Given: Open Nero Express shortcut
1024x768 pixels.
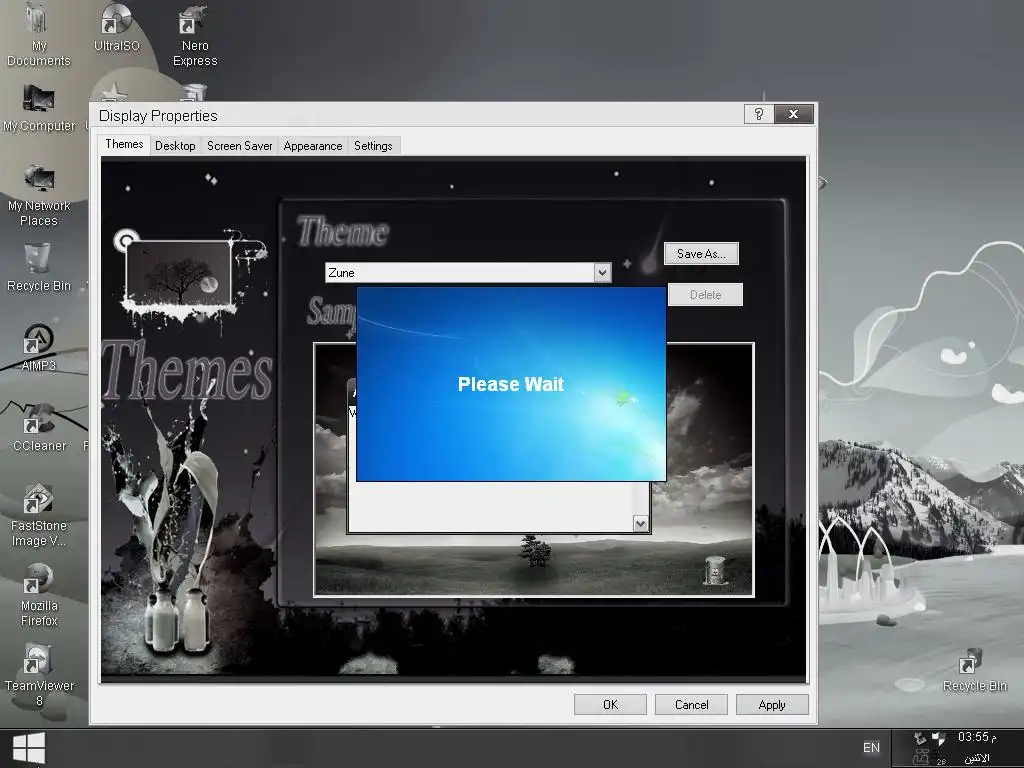Looking at the screenshot, I should [x=195, y=36].
